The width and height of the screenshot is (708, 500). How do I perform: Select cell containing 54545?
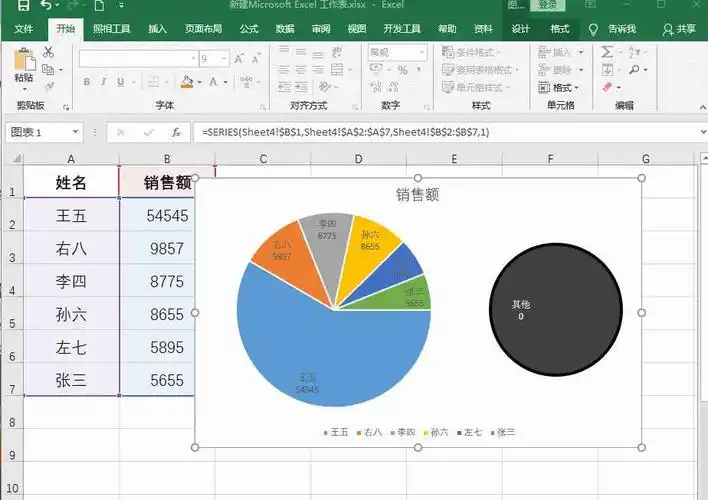point(157,215)
